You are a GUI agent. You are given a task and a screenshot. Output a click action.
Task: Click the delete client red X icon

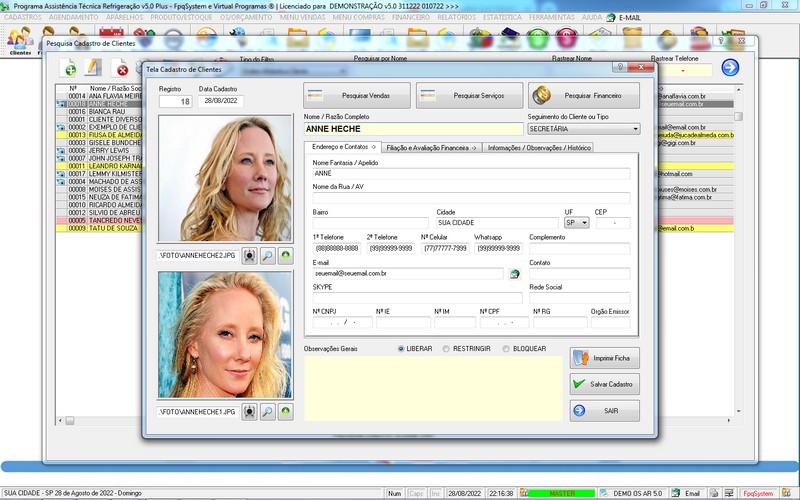[120, 68]
